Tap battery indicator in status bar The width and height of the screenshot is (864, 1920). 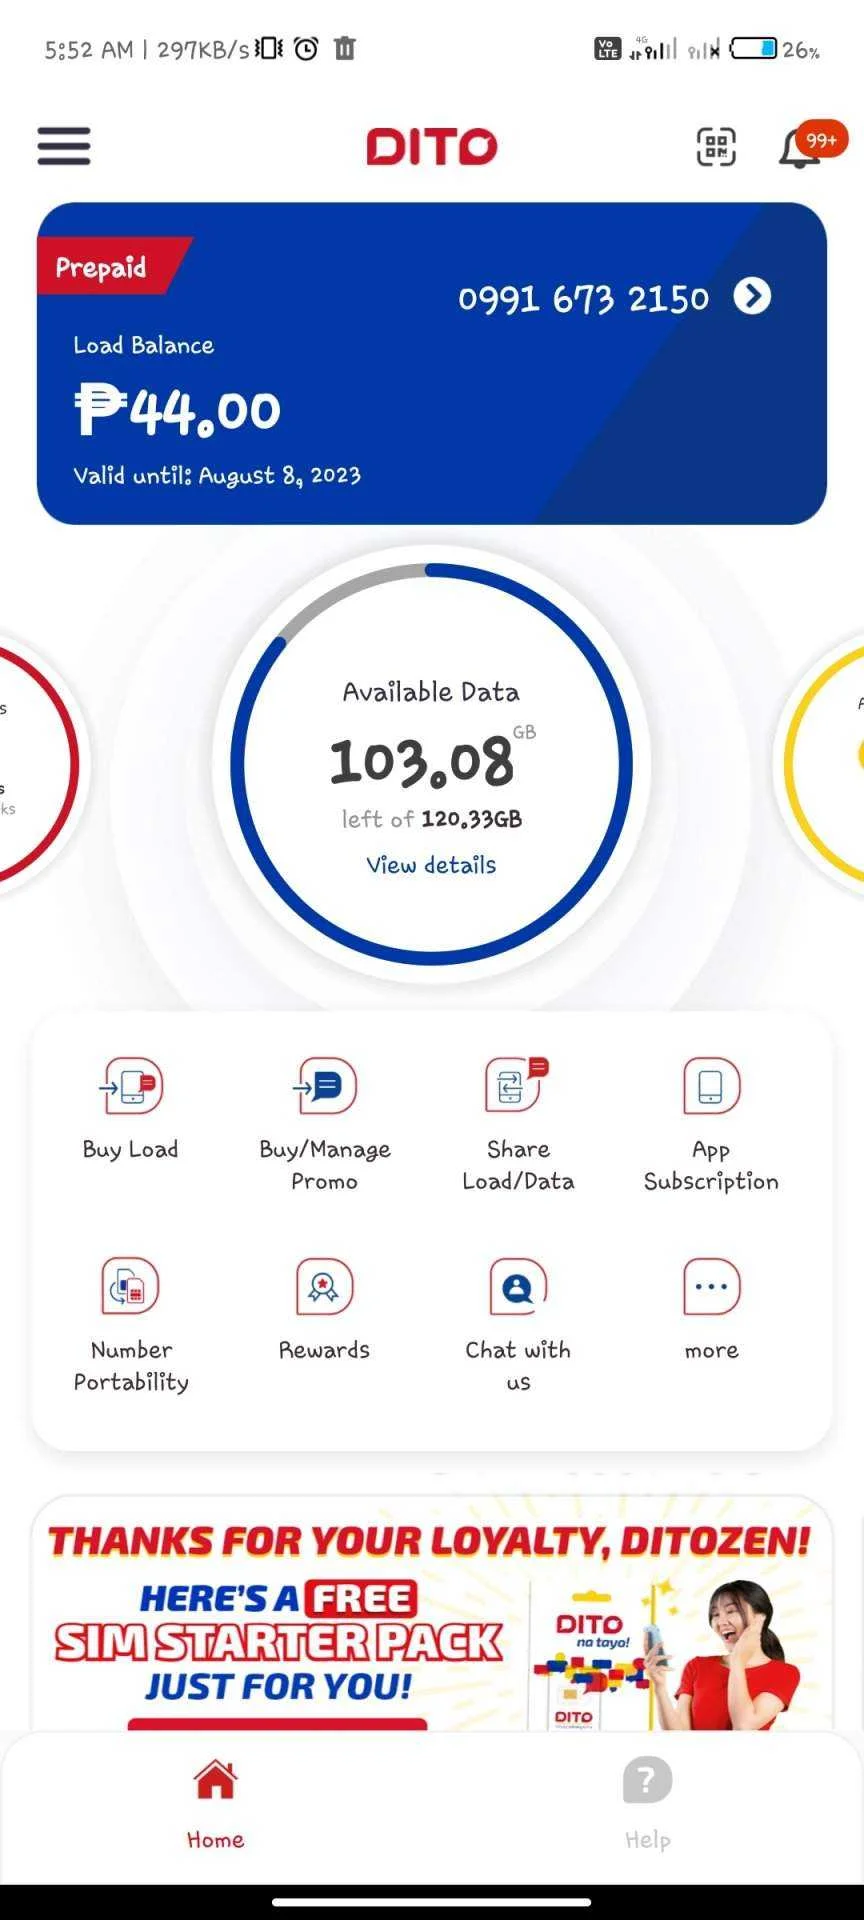point(754,48)
